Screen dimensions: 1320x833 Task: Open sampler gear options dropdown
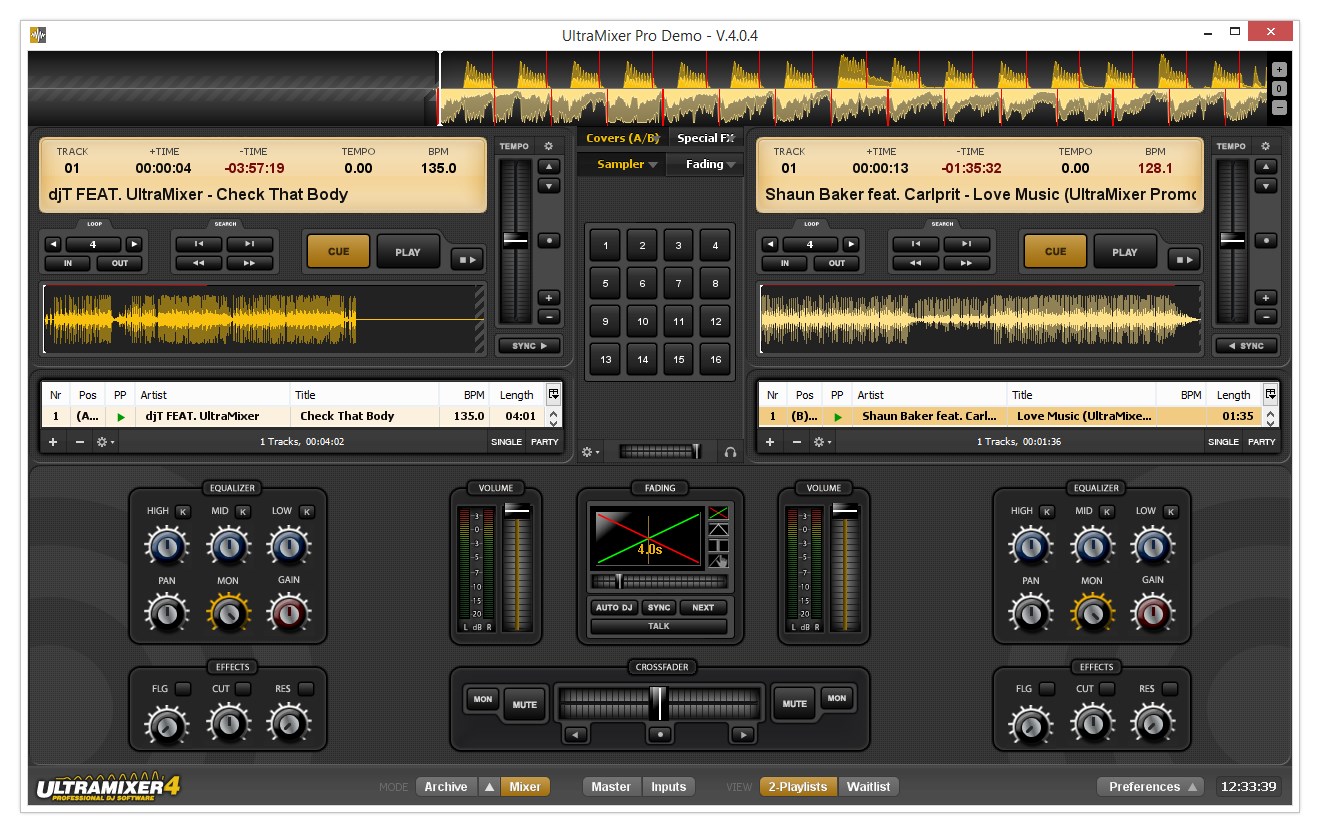coord(591,452)
